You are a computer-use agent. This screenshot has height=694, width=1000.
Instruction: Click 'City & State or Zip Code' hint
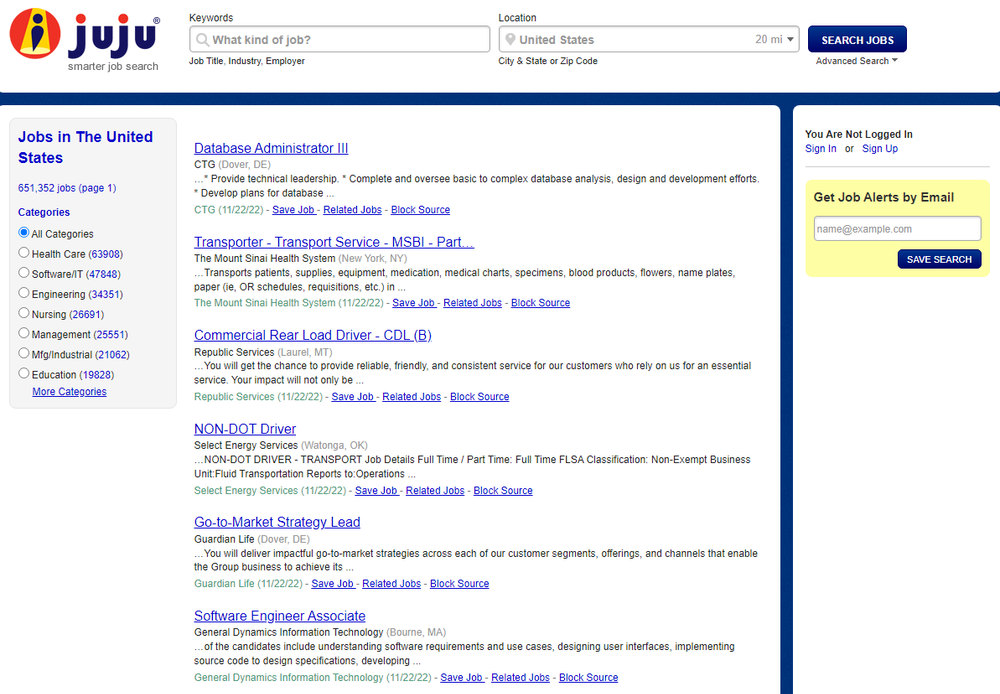(x=548, y=61)
